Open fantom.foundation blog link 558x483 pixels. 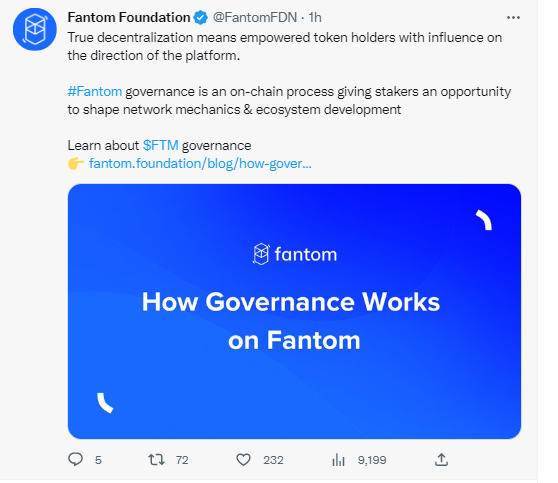pos(200,164)
